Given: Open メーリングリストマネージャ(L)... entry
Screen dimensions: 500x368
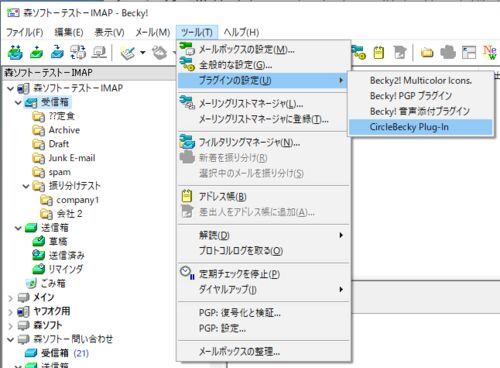Looking at the screenshot, I should [264, 104].
